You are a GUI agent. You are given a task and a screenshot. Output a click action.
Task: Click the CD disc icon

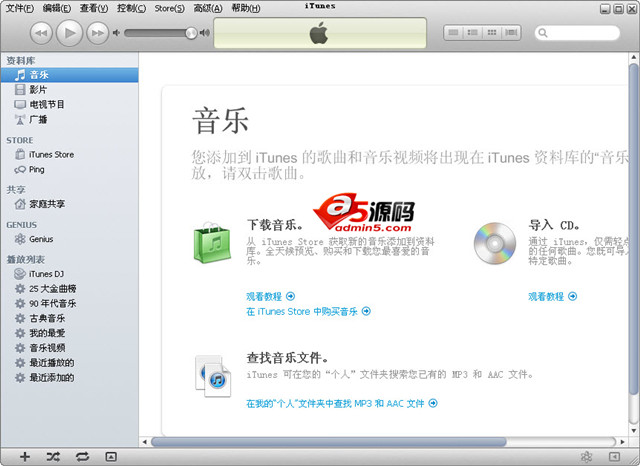coord(495,243)
